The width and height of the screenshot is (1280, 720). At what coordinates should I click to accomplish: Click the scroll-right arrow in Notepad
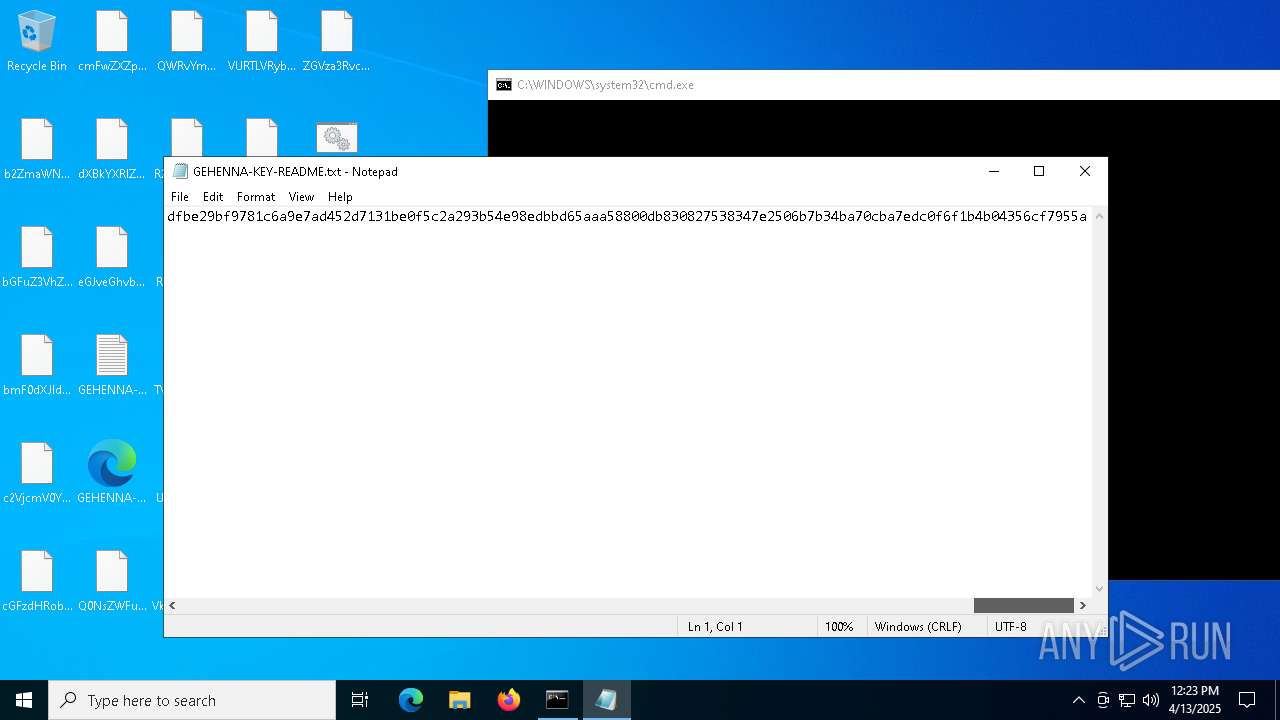click(x=1082, y=605)
